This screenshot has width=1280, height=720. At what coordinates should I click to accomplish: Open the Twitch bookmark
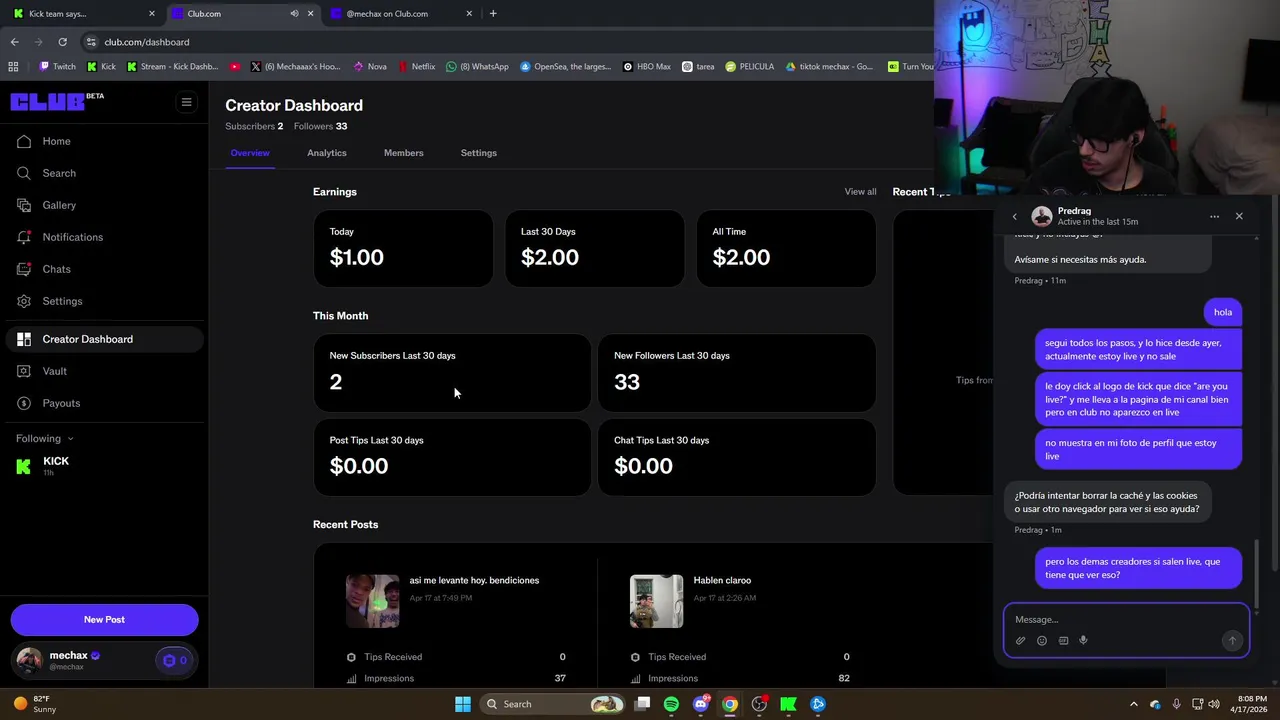57,67
